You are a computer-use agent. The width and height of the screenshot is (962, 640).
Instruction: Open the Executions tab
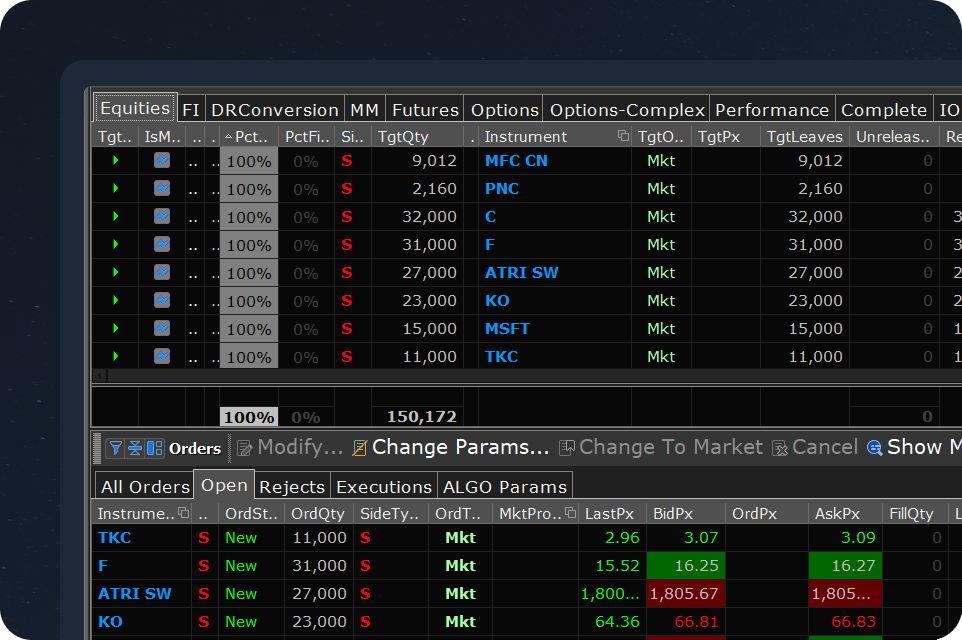tap(384, 487)
